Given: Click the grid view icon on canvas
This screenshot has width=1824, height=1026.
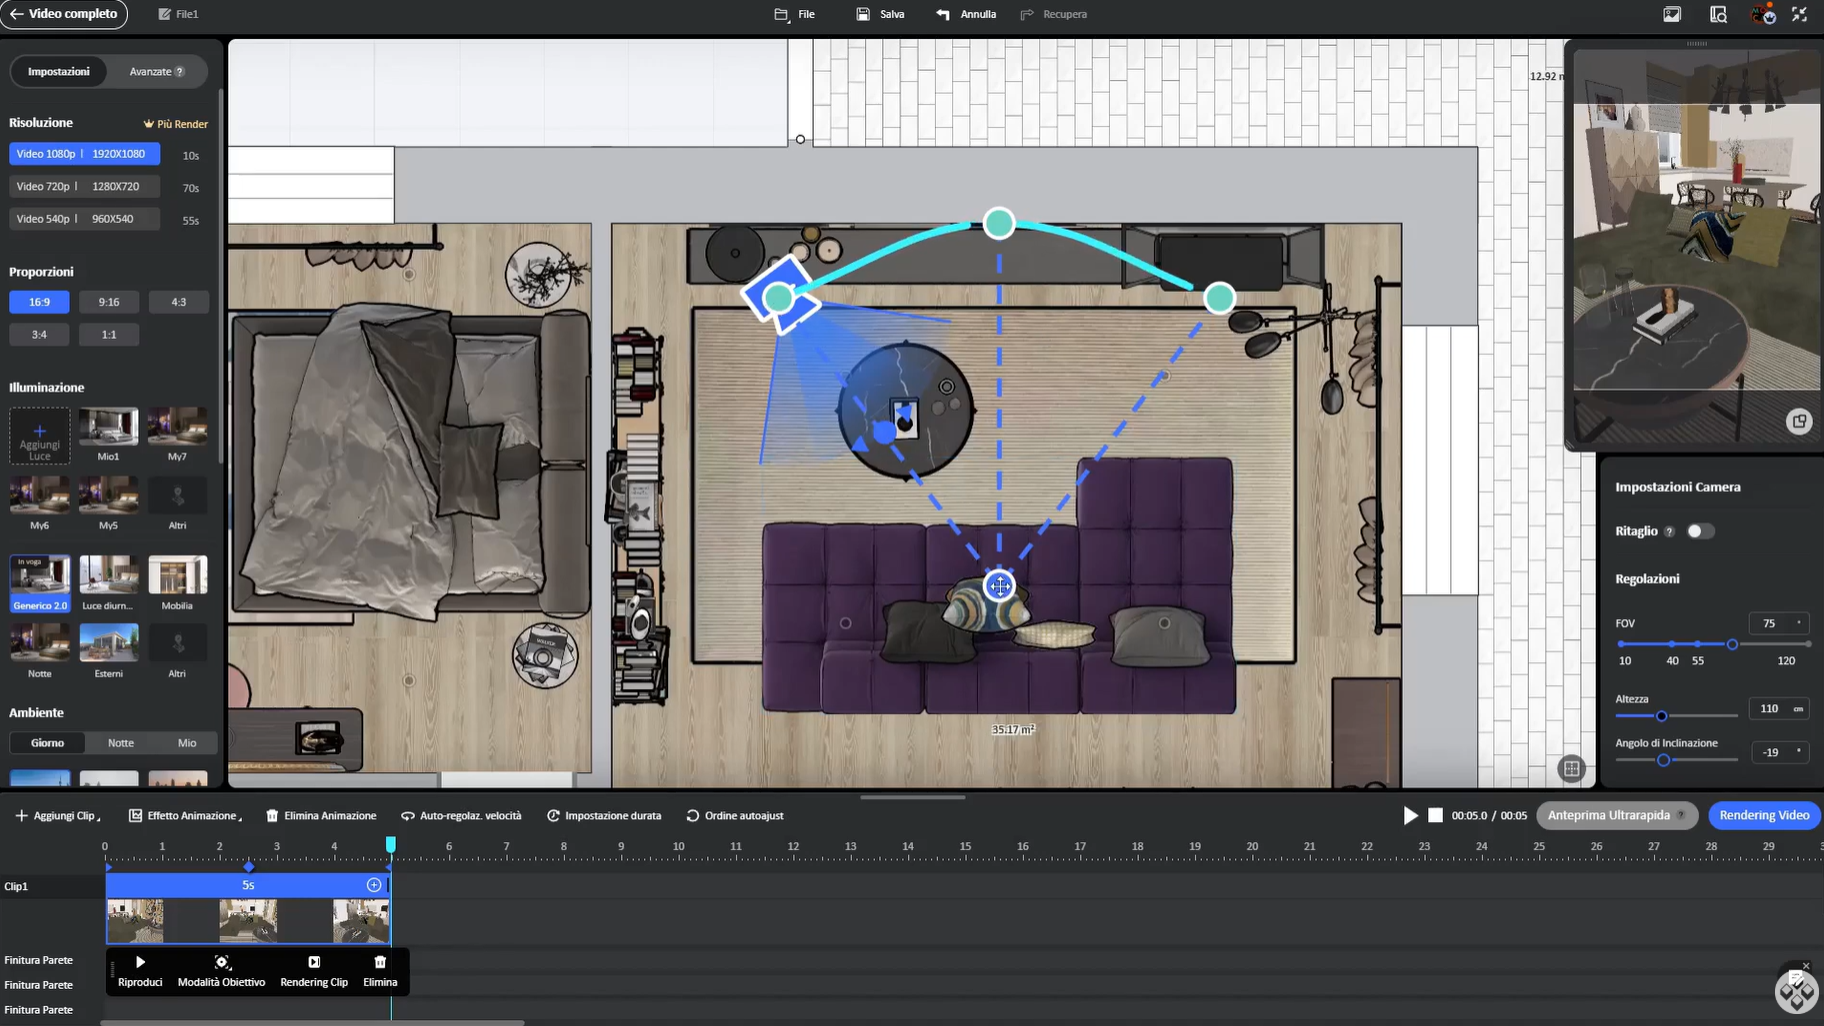Looking at the screenshot, I should [x=1571, y=768].
